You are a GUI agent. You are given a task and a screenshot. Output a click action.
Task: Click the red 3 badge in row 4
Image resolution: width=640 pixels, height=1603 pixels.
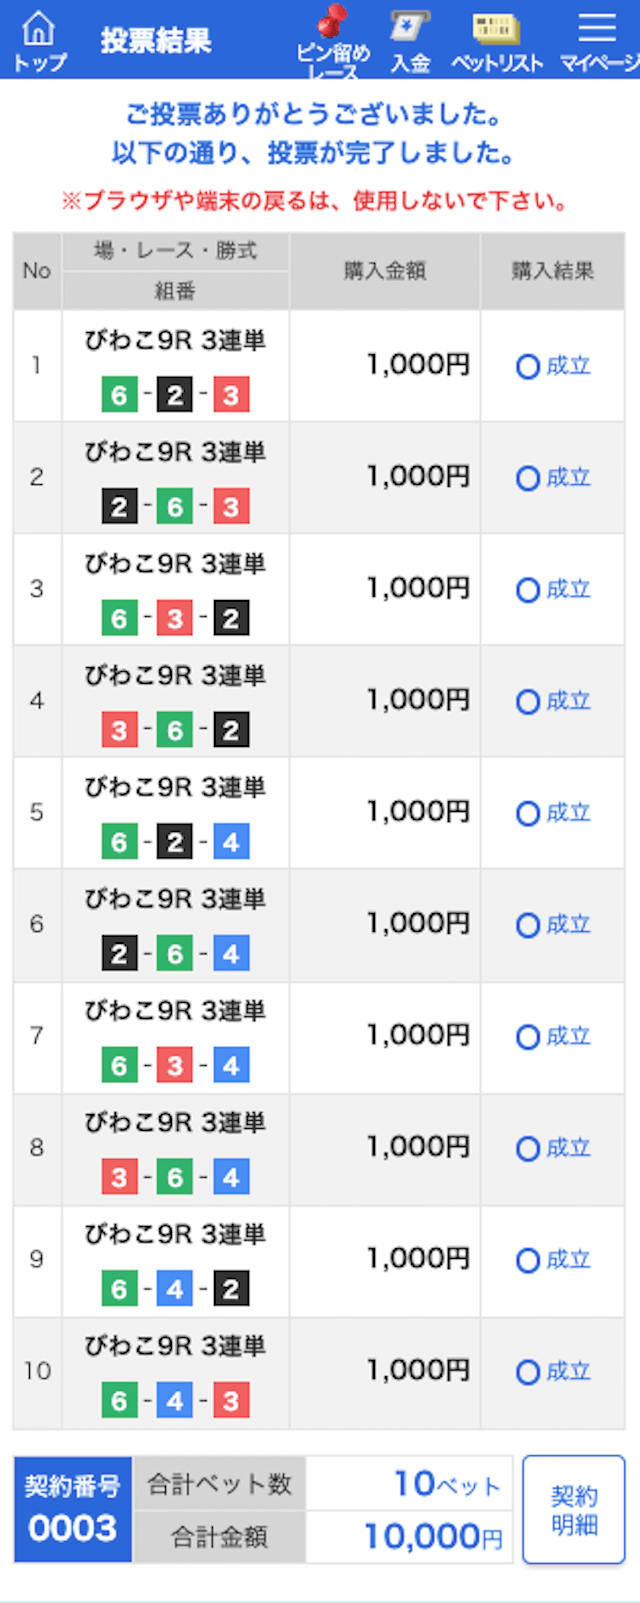click(x=119, y=731)
